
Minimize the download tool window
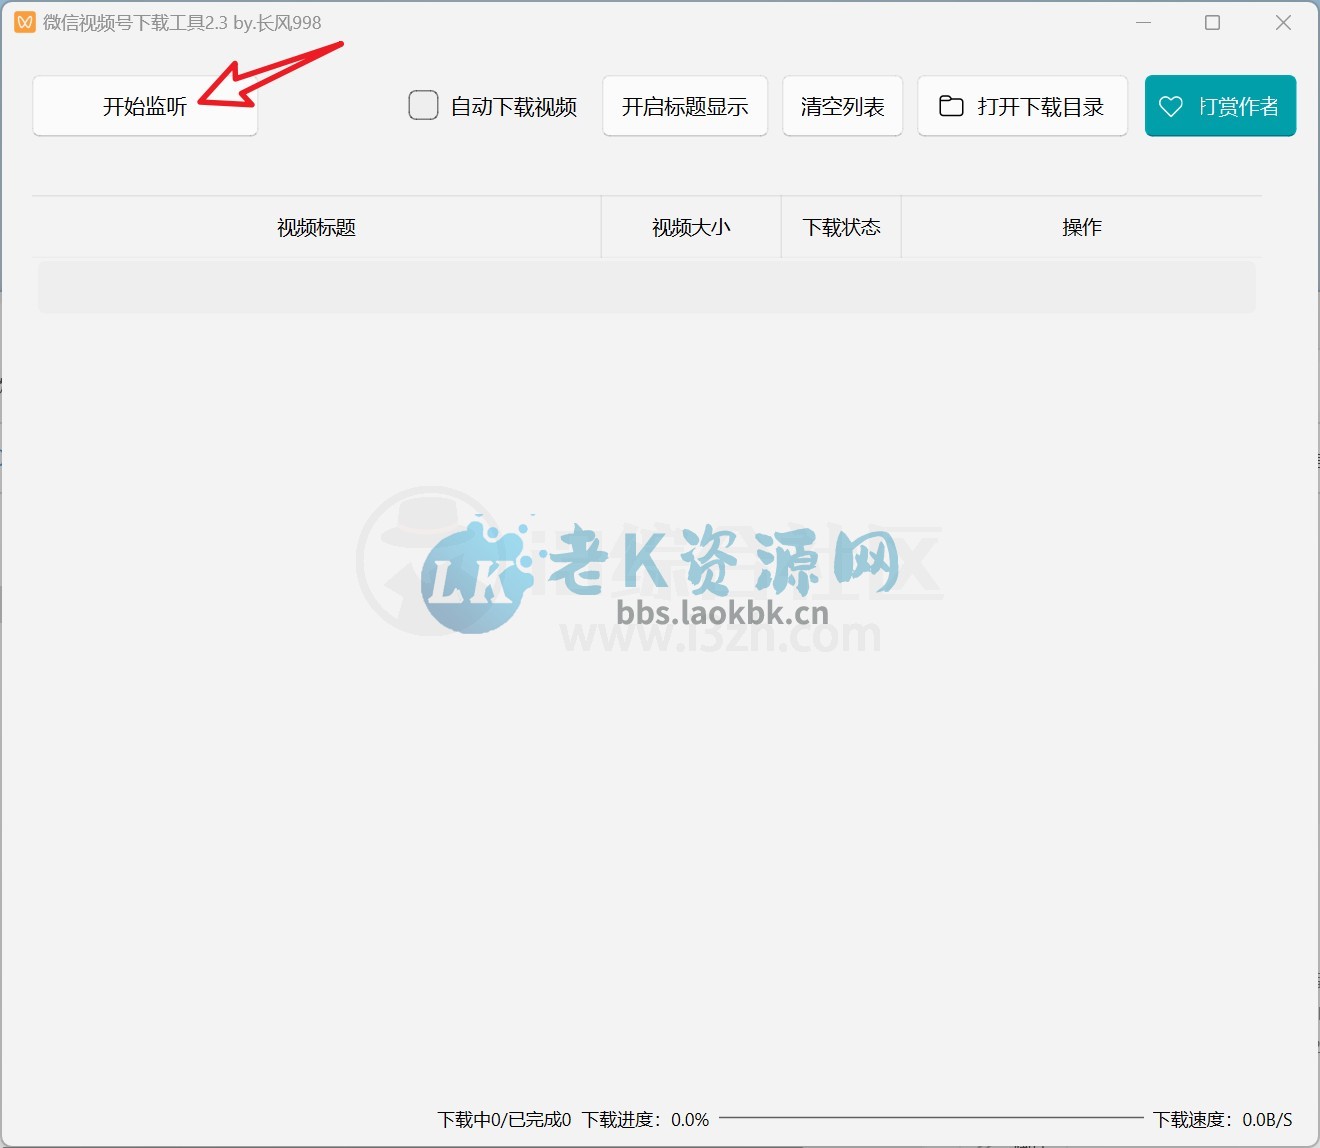pos(1144,22)
